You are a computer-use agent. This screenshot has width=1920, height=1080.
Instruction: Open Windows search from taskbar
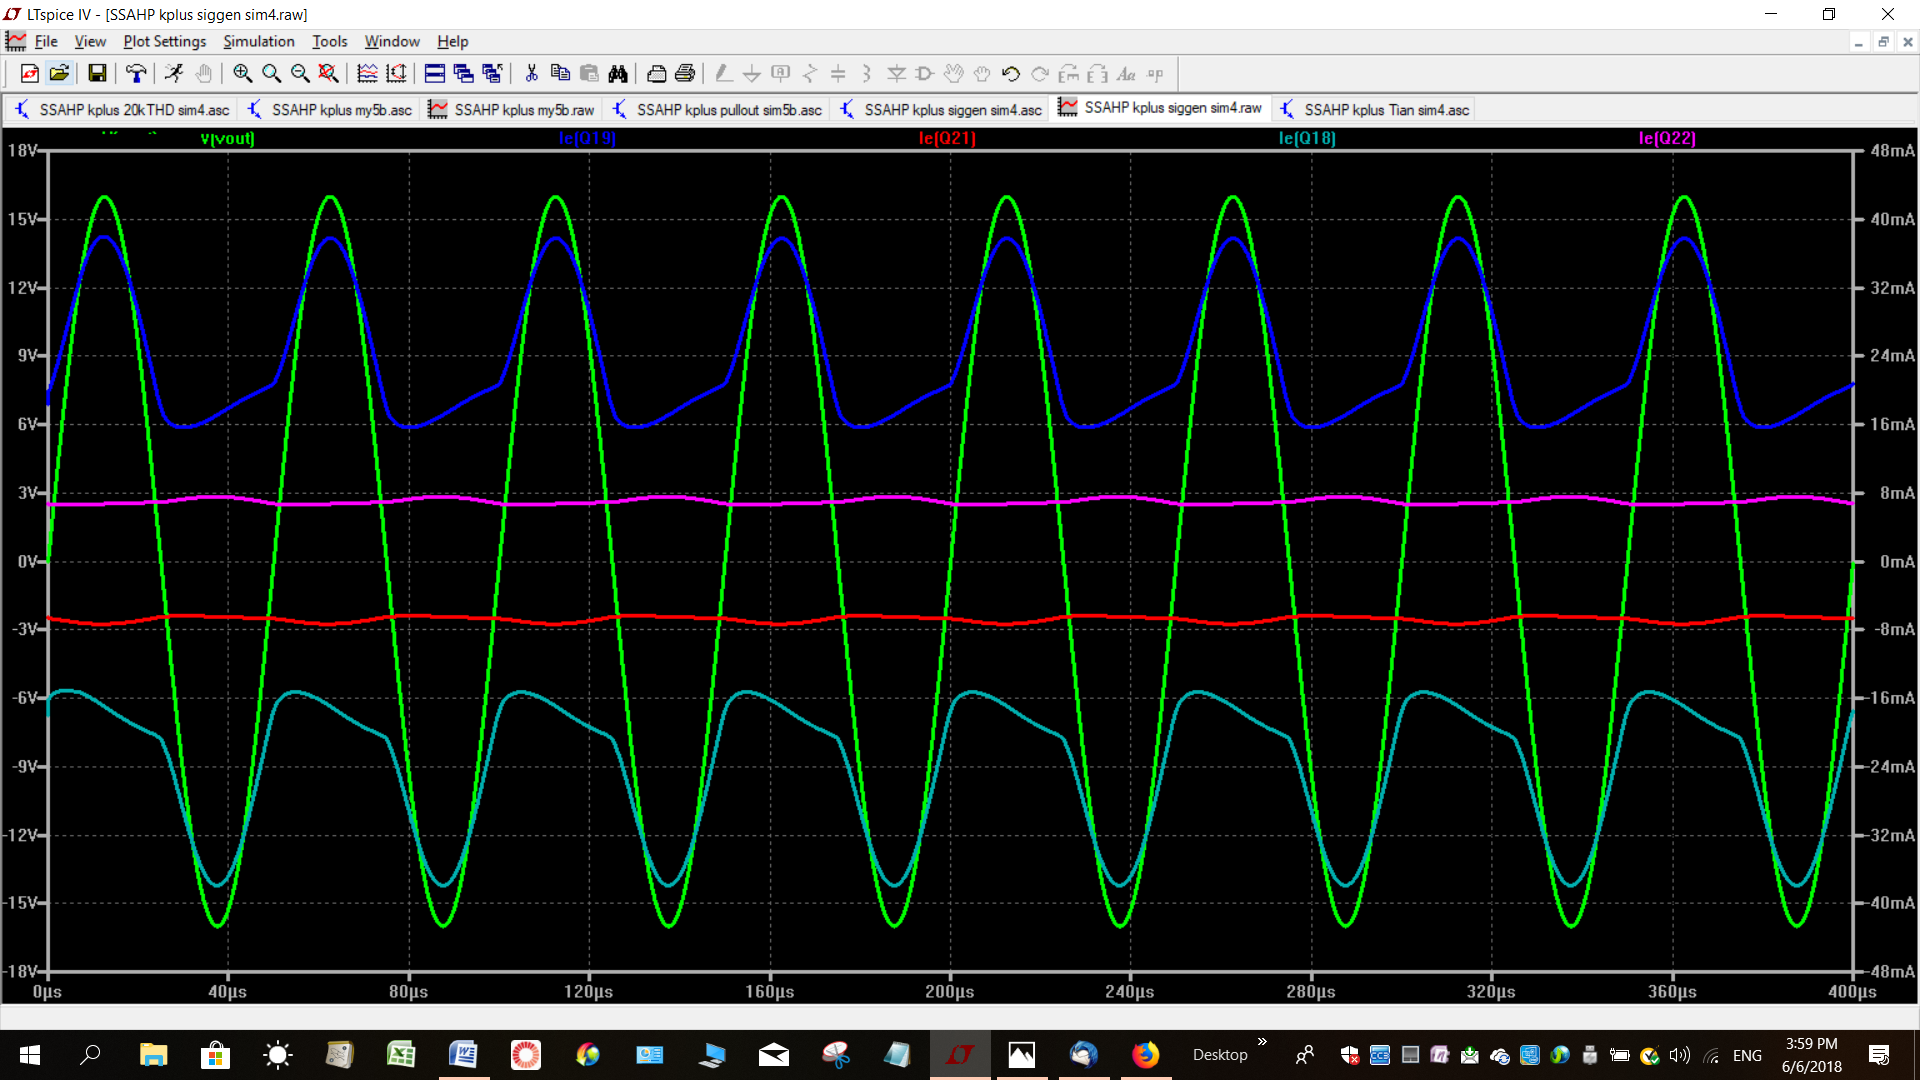[91, 1054]
